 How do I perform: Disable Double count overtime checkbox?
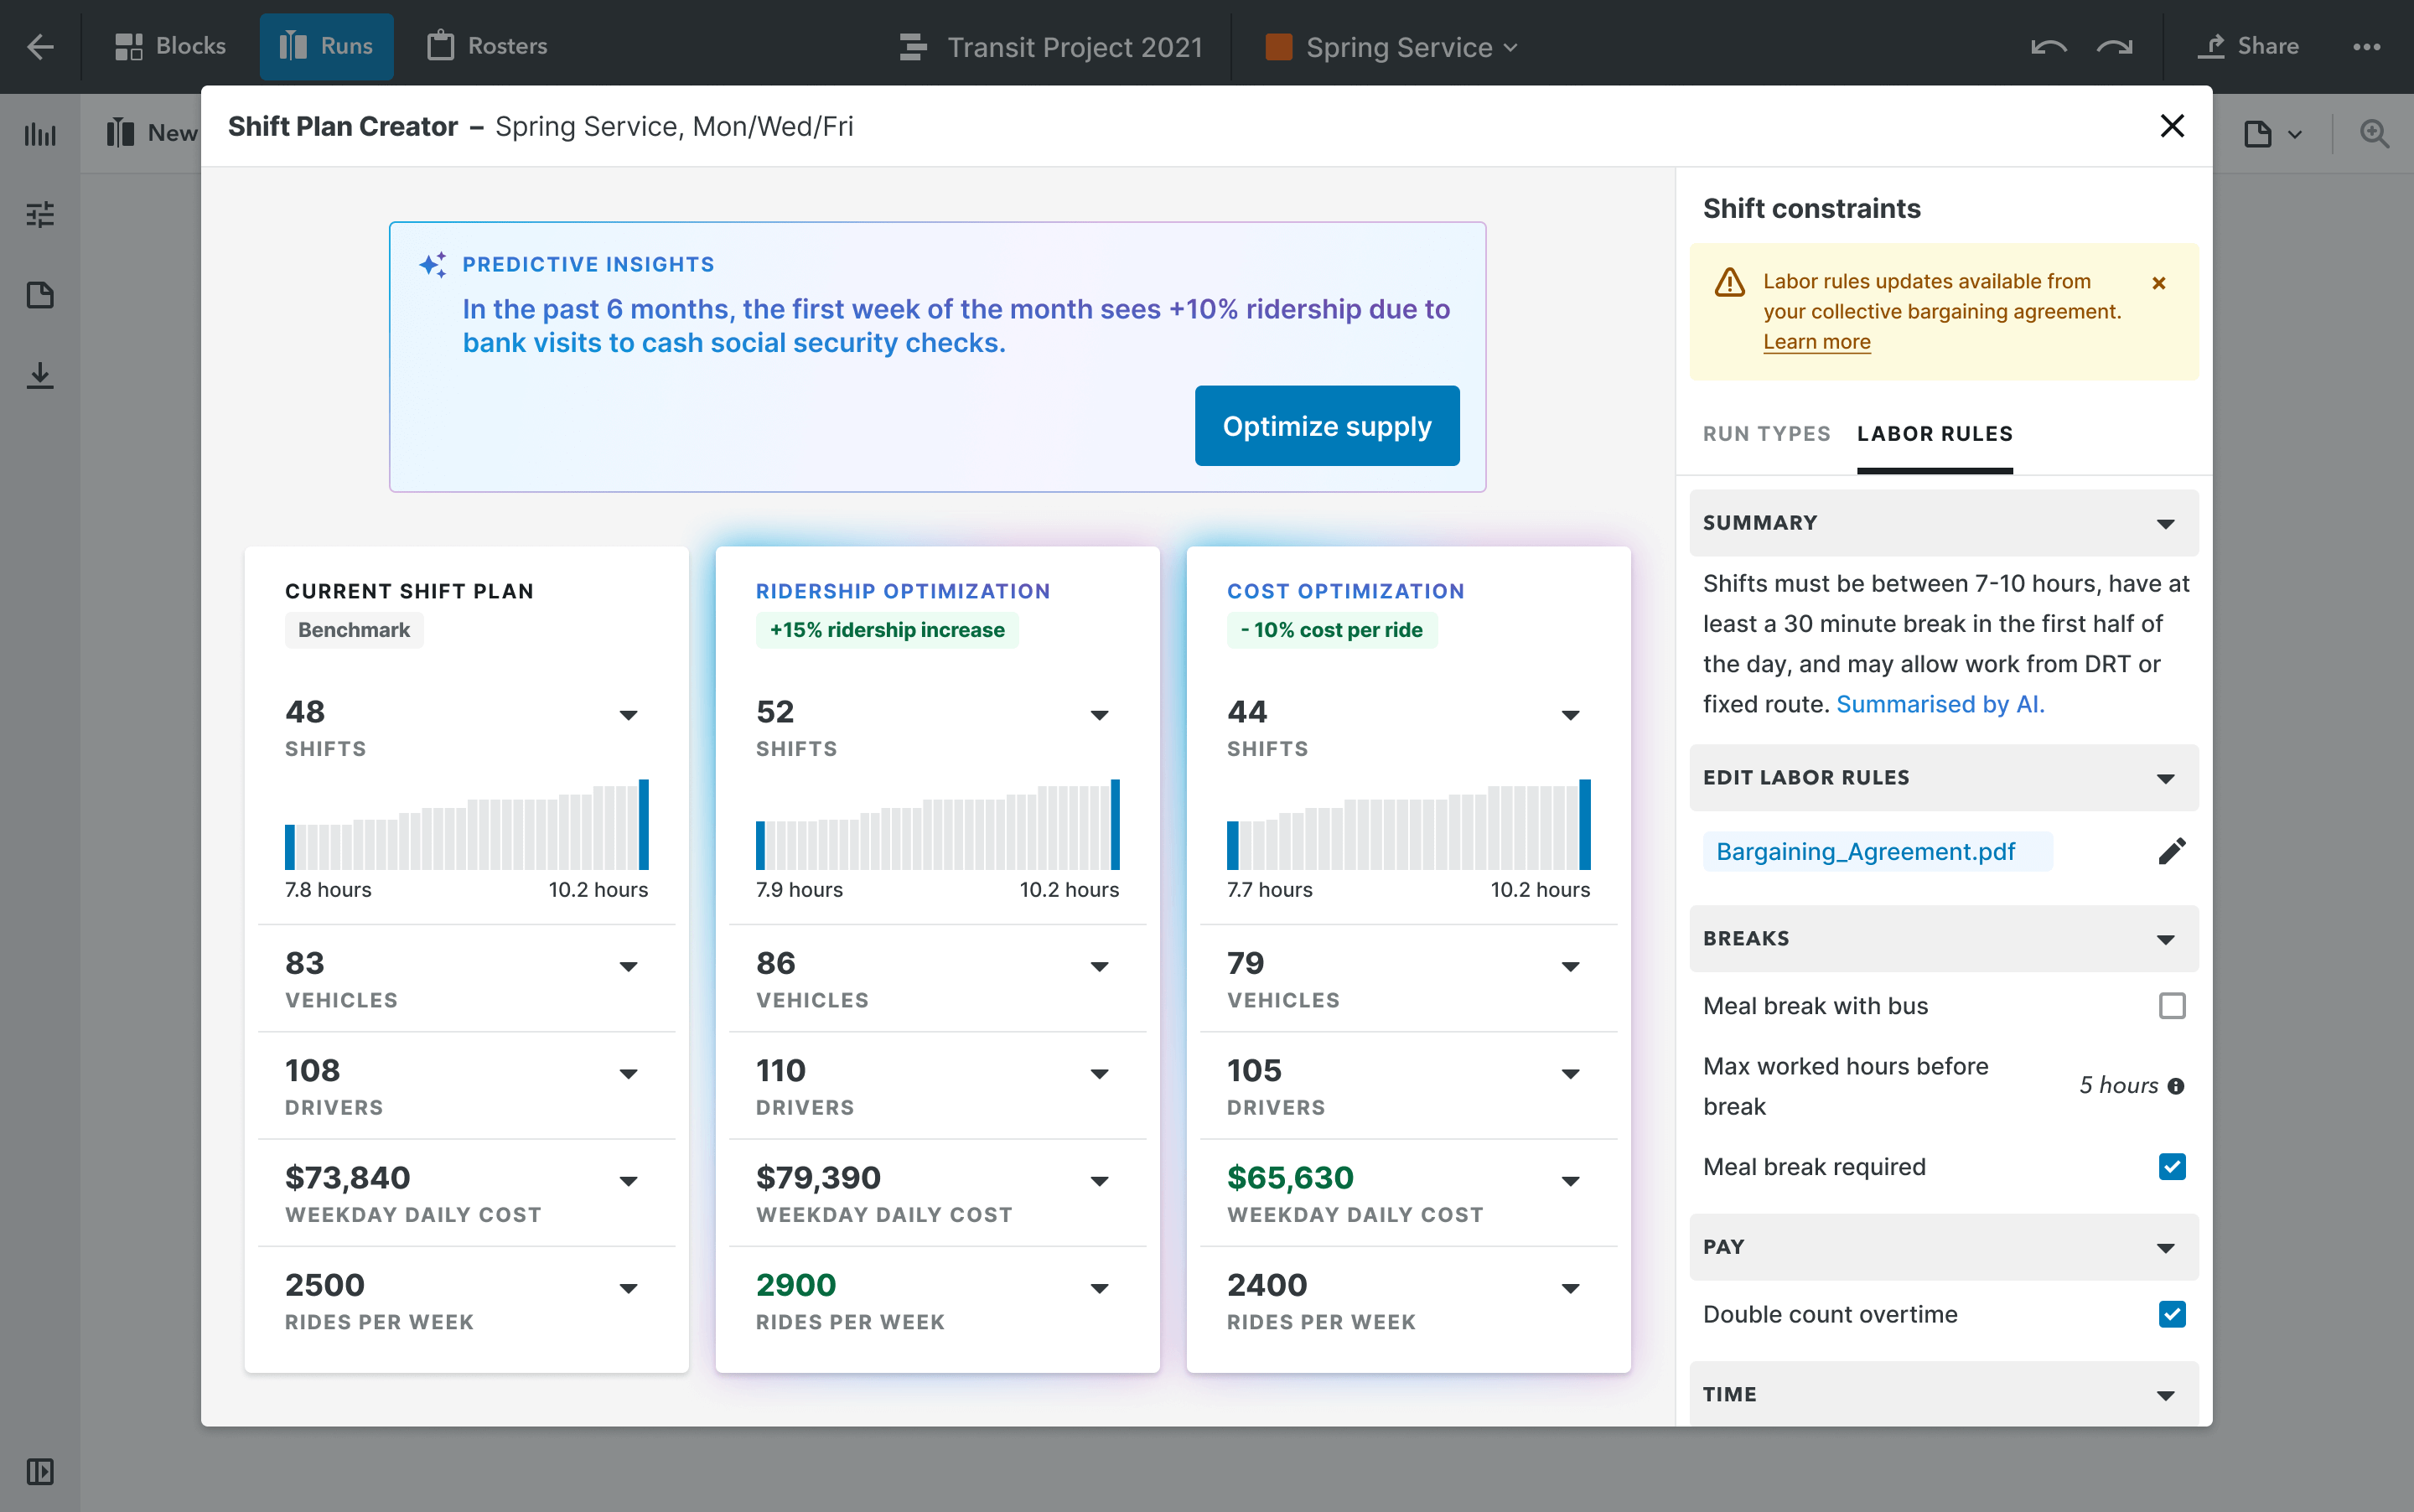tap(2171, 1314)
